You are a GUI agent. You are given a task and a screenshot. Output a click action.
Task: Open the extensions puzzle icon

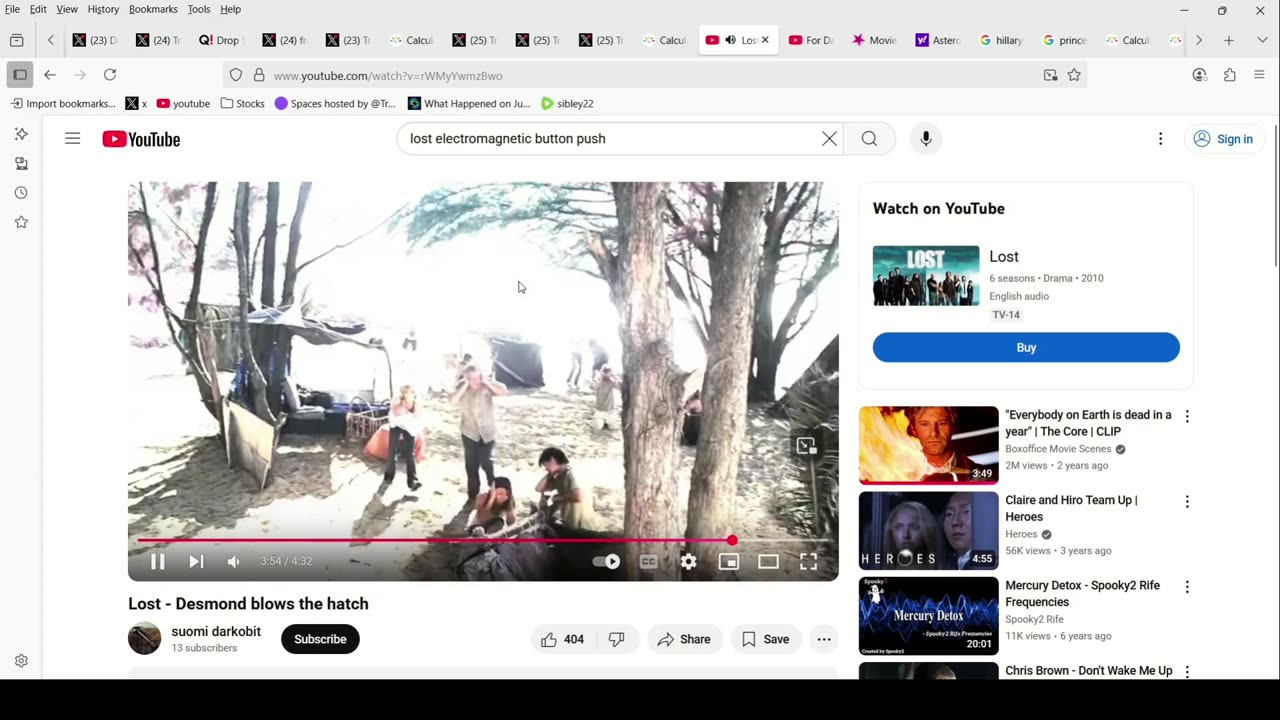click(1230, 75)
